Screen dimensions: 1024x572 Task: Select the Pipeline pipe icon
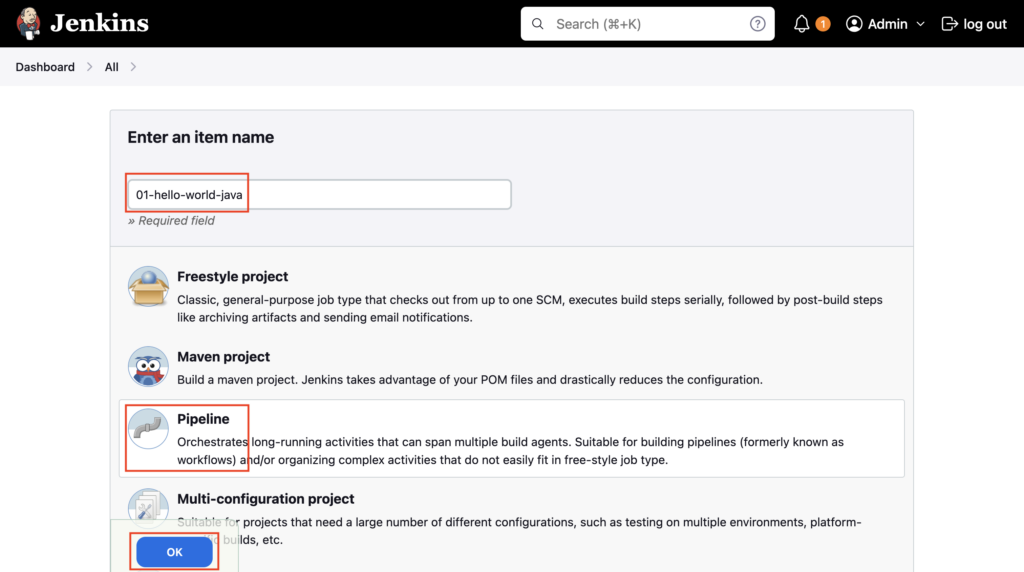pos(148,428)
